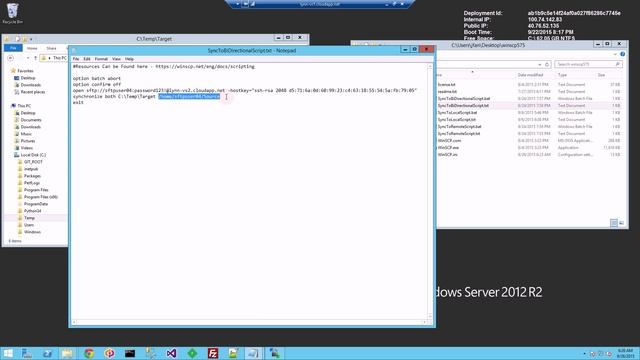640x360 pixels.
Task: Switch to the Notepad taskbar icon
Action: click(x=253, y=353)
